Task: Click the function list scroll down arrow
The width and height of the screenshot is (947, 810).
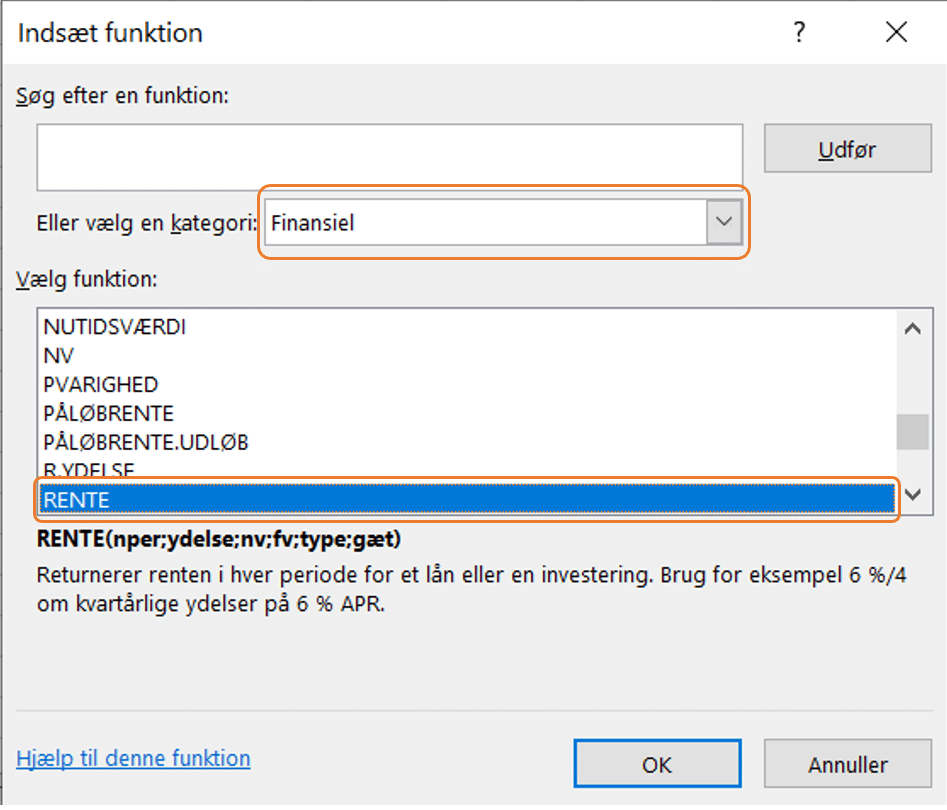Action: point(911,494)
